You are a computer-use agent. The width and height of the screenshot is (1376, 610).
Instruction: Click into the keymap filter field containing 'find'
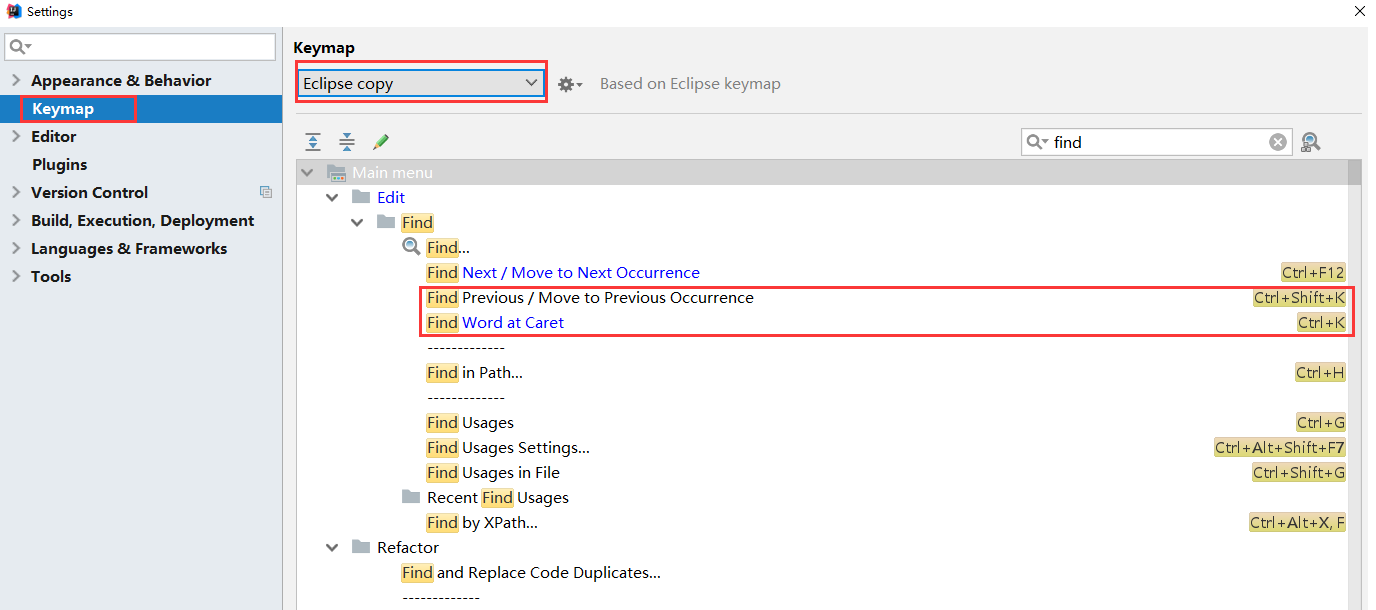[1159, 142]
